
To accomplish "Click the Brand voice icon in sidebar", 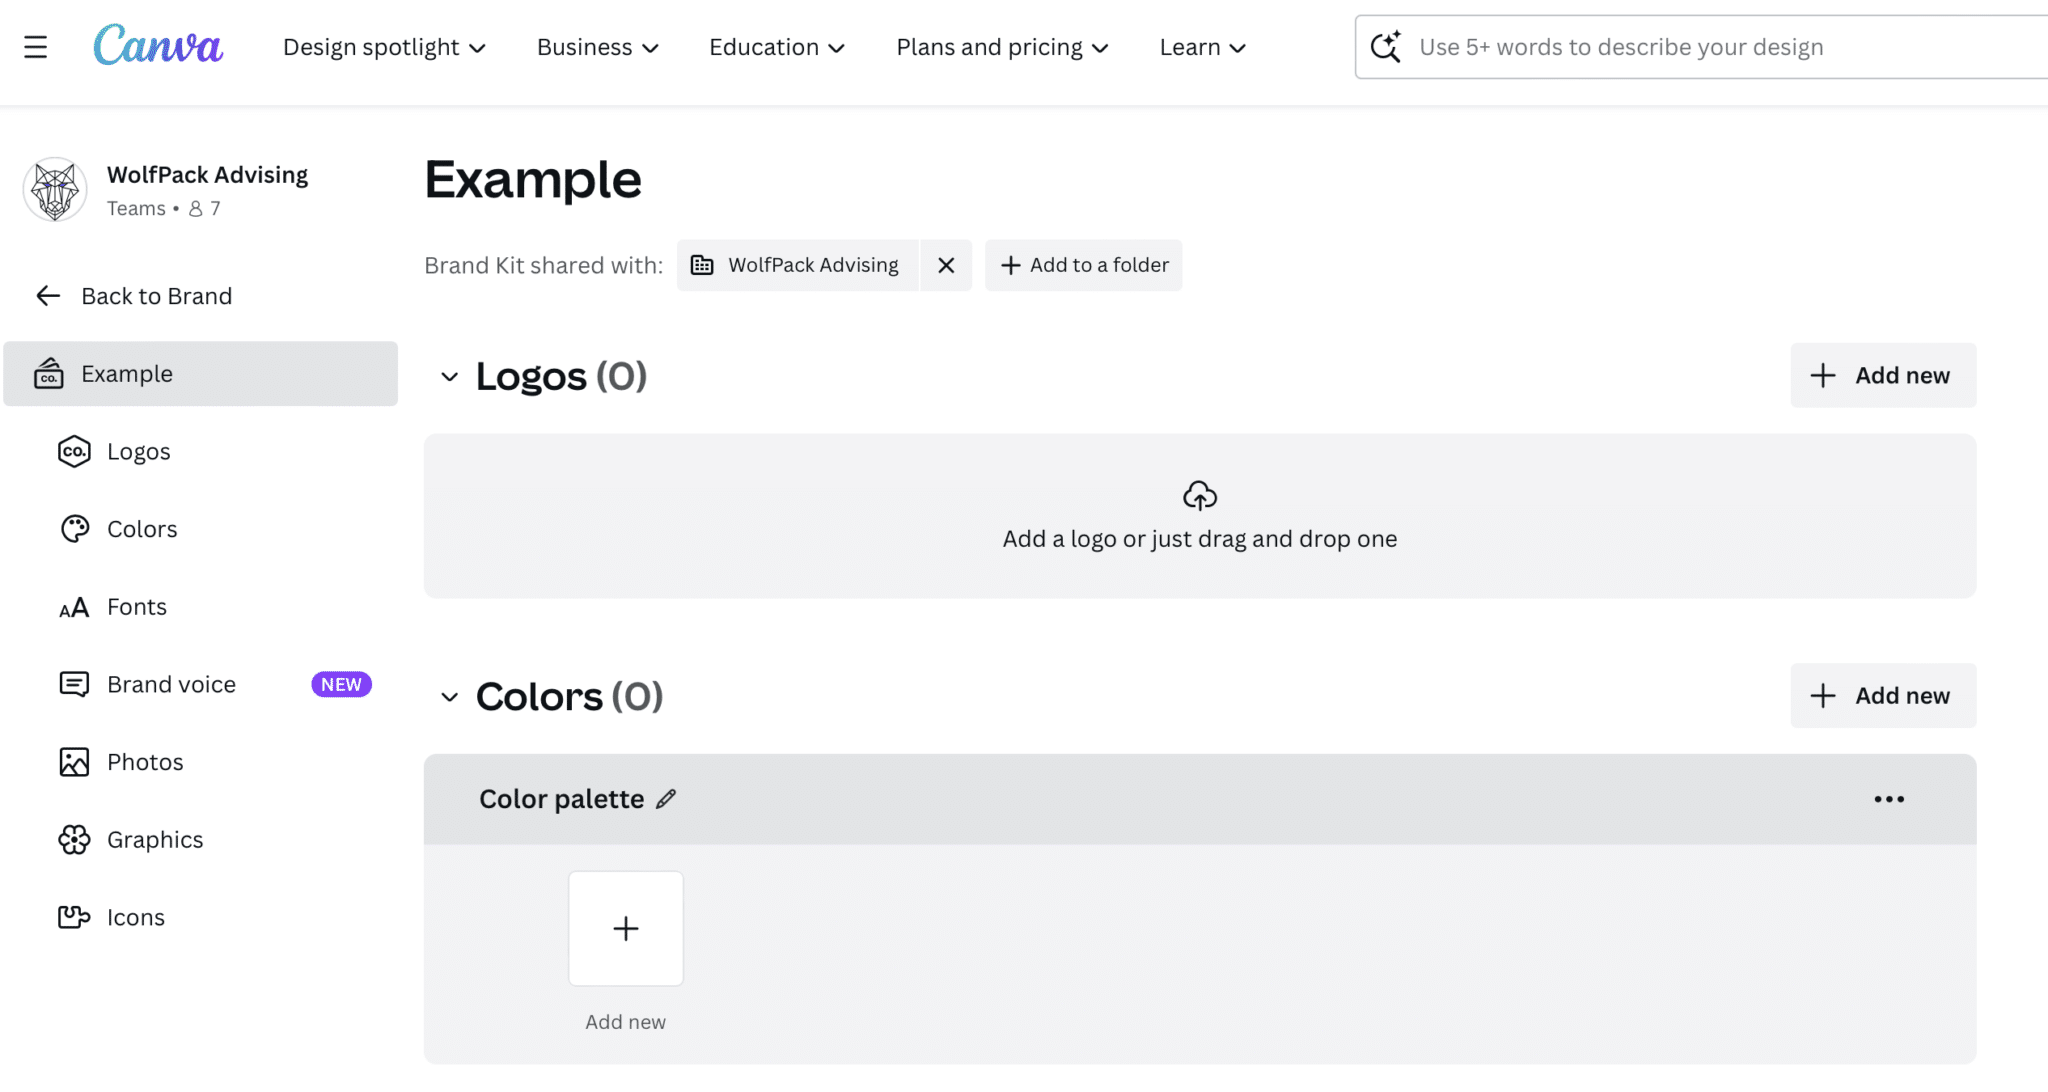I will coord(72,683).
